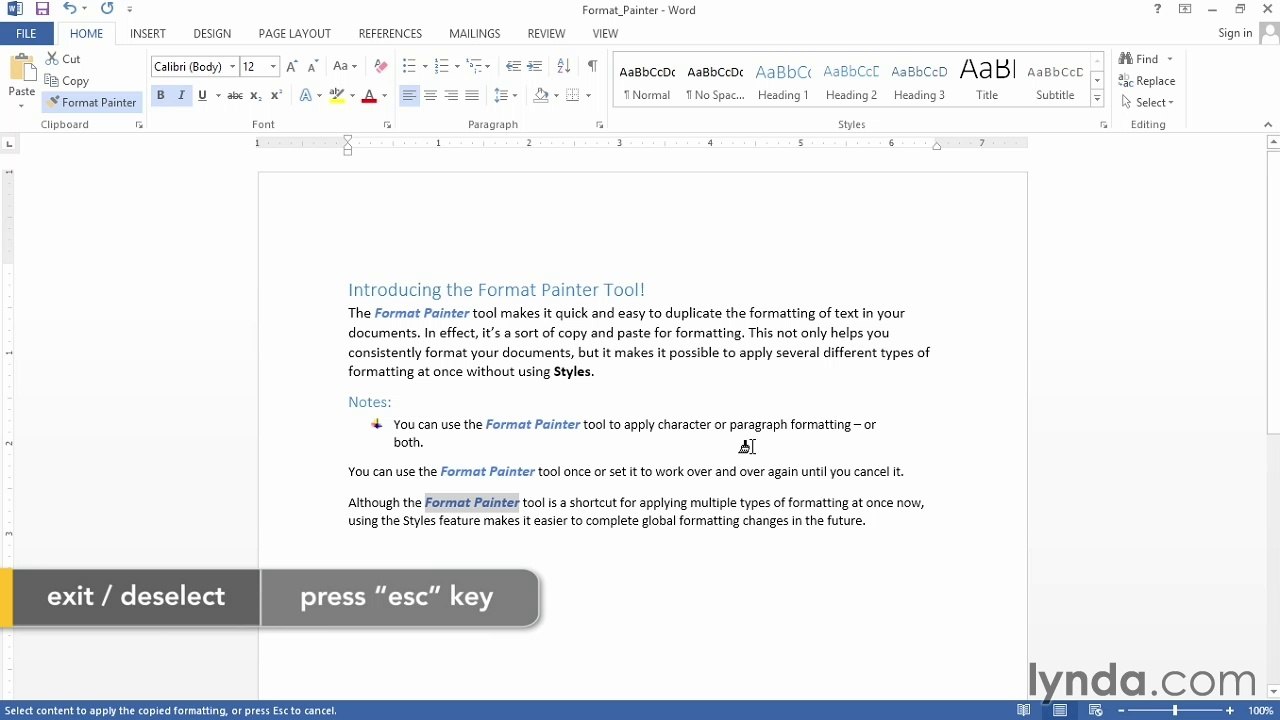Toggle Bold formatting
This screenshot has height=720, width=1280.
tap(160, 96)
